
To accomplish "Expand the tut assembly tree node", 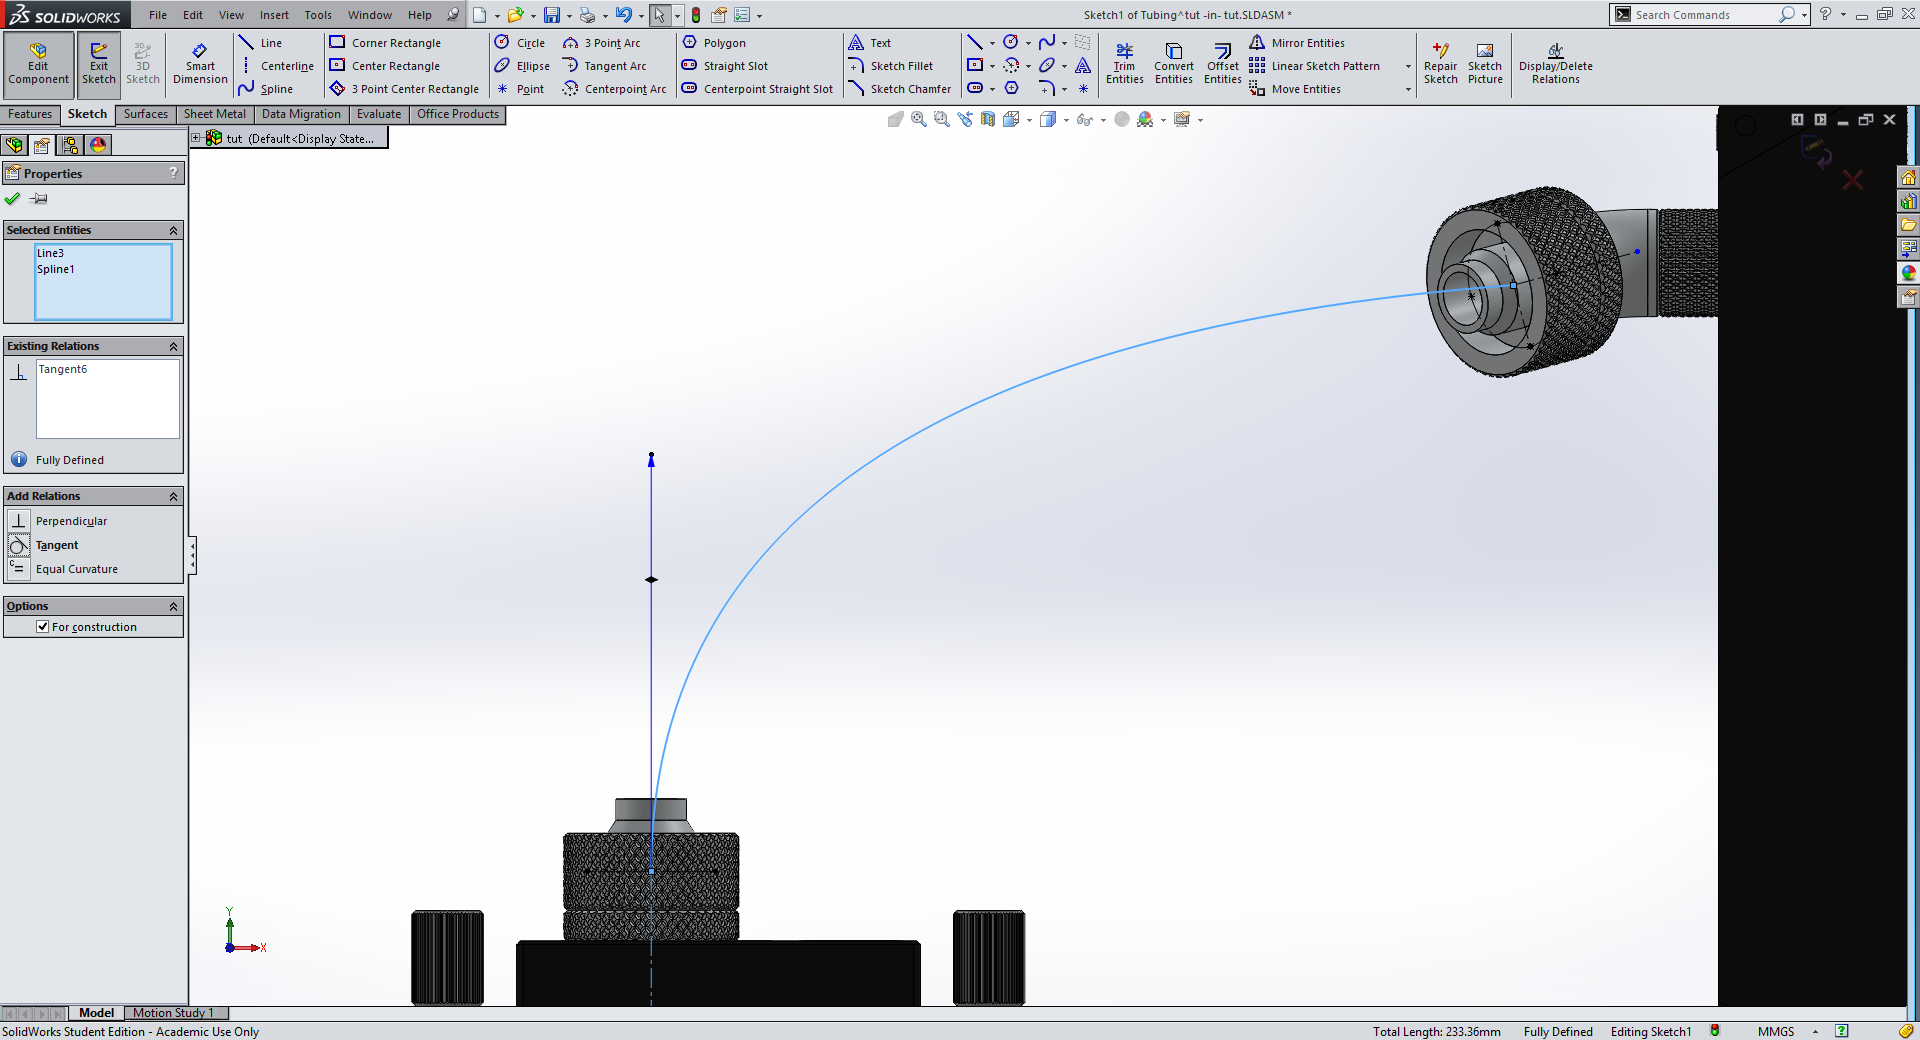I will tap(196, 138).
